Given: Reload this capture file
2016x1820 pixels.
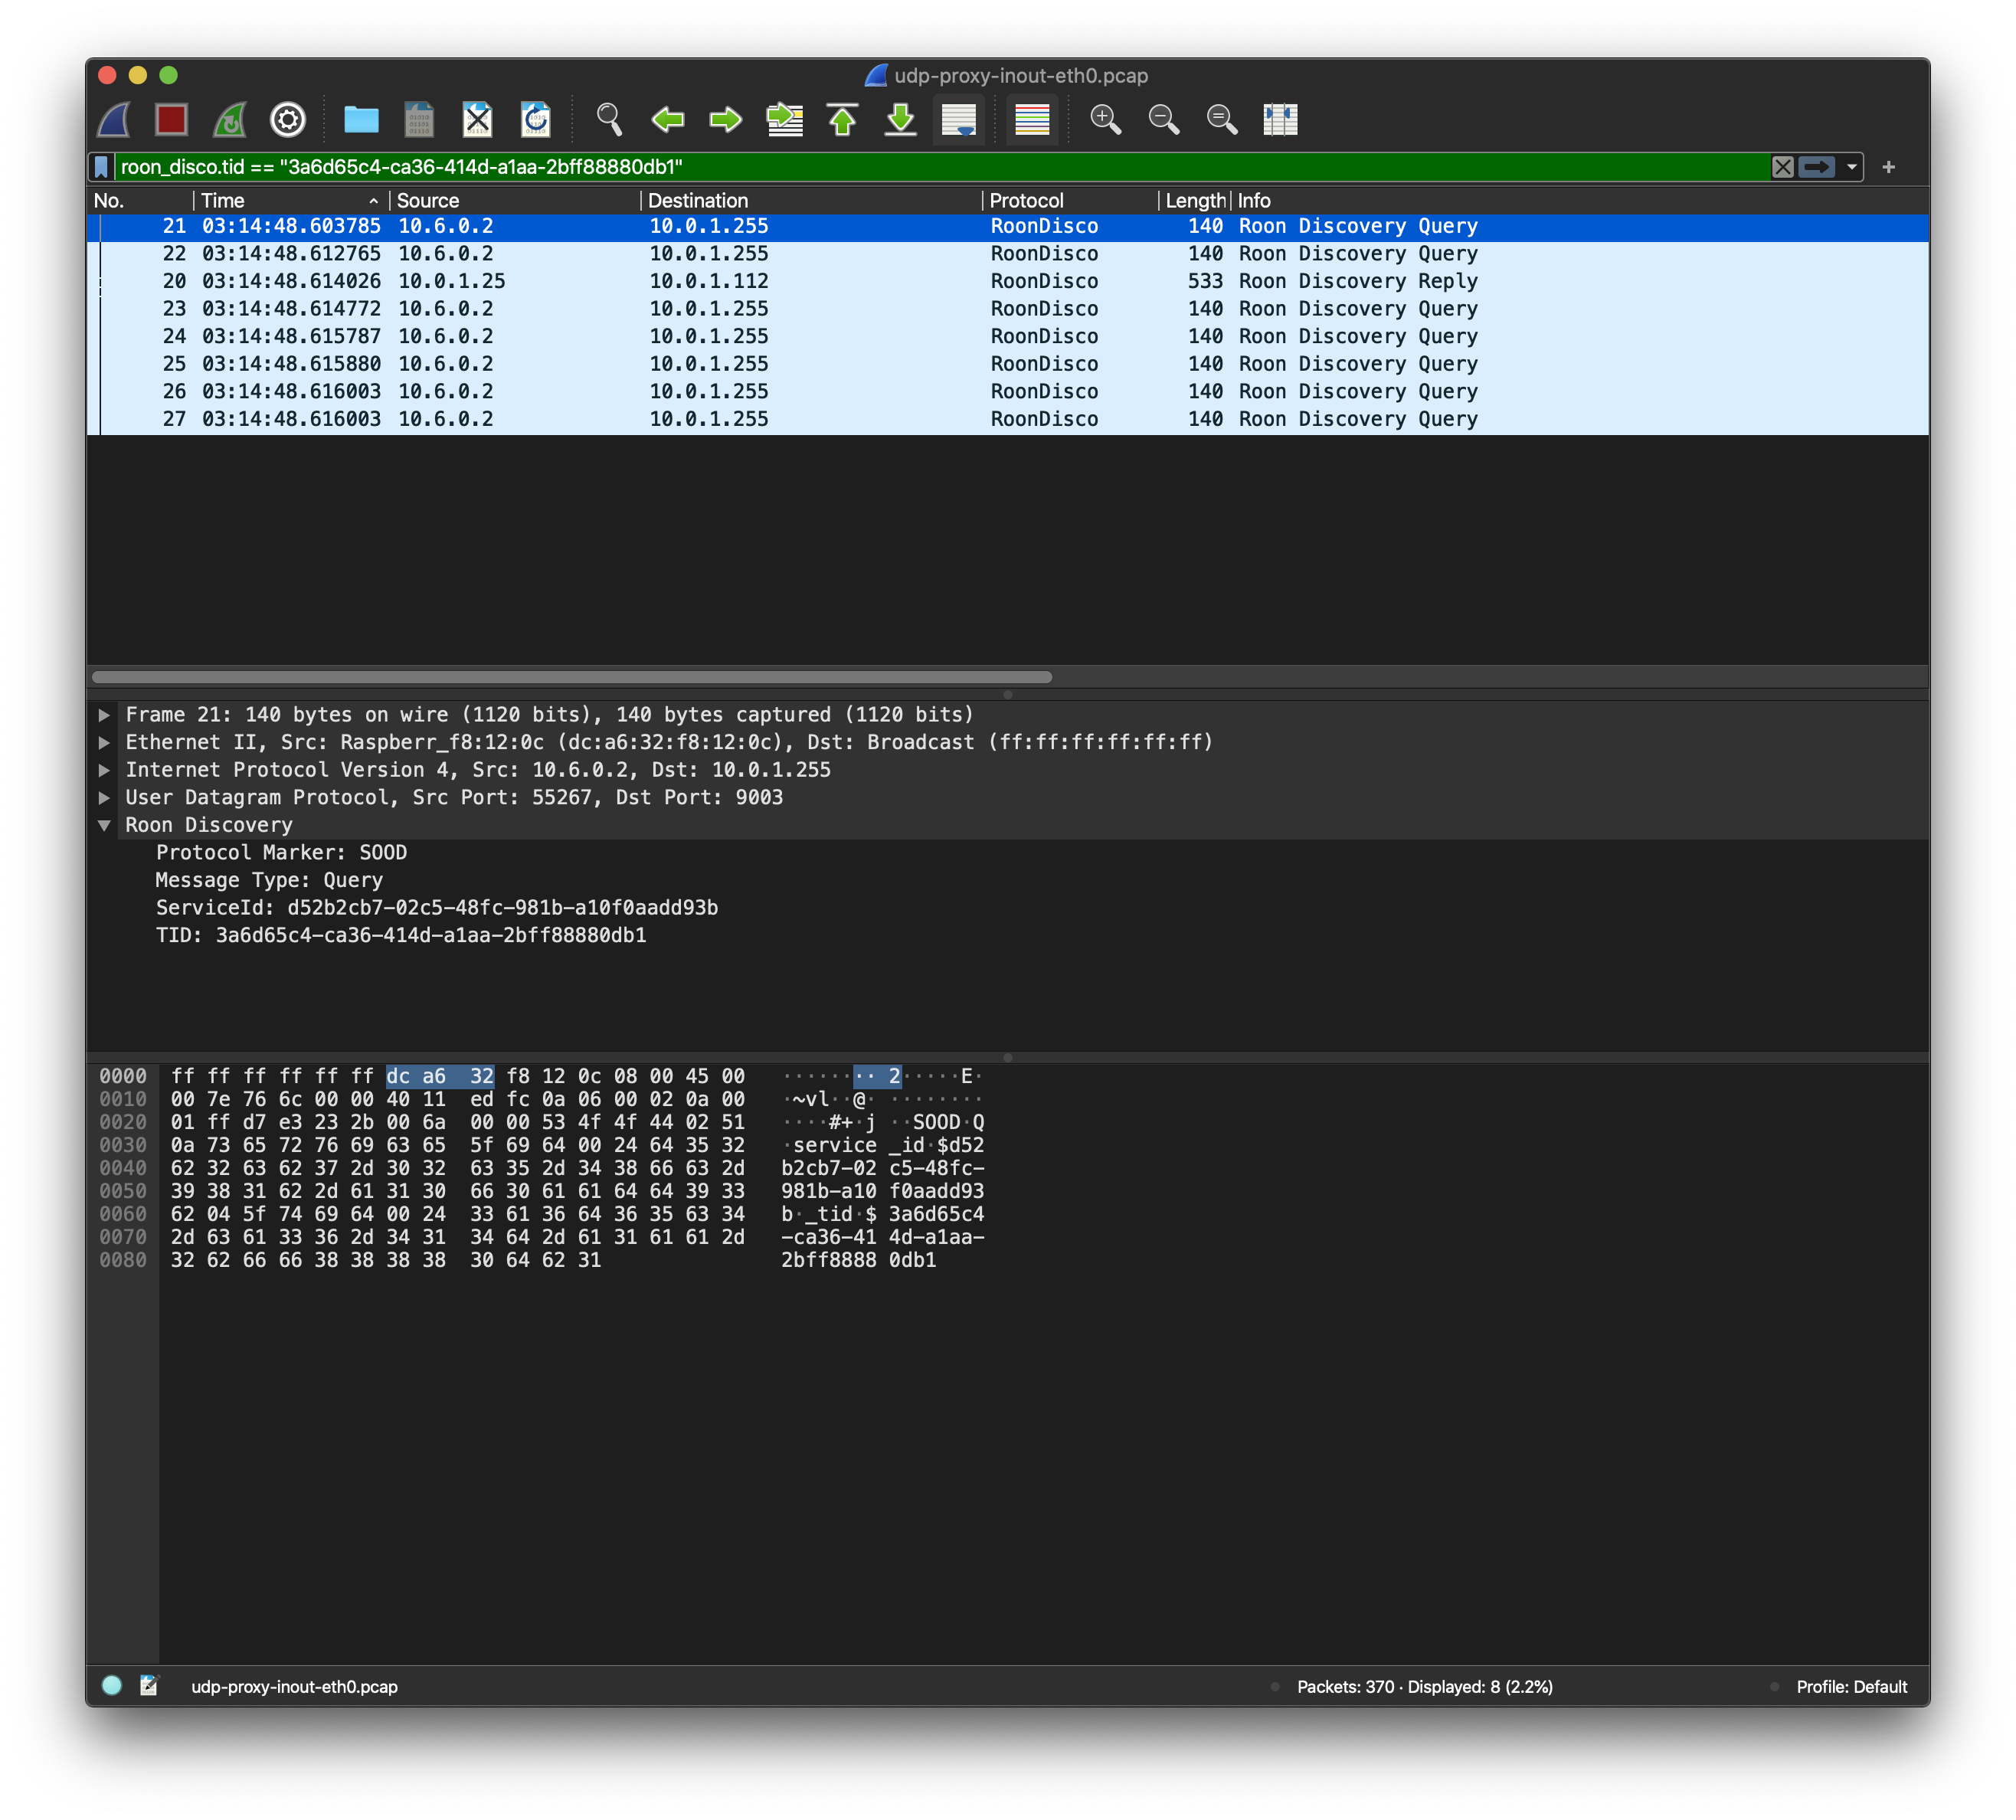Looking at the screenshot, I should (x=536, y=120).
